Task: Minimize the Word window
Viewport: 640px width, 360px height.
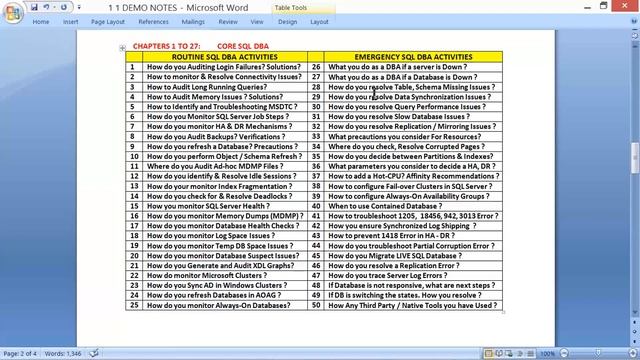Action: point(587,7)
